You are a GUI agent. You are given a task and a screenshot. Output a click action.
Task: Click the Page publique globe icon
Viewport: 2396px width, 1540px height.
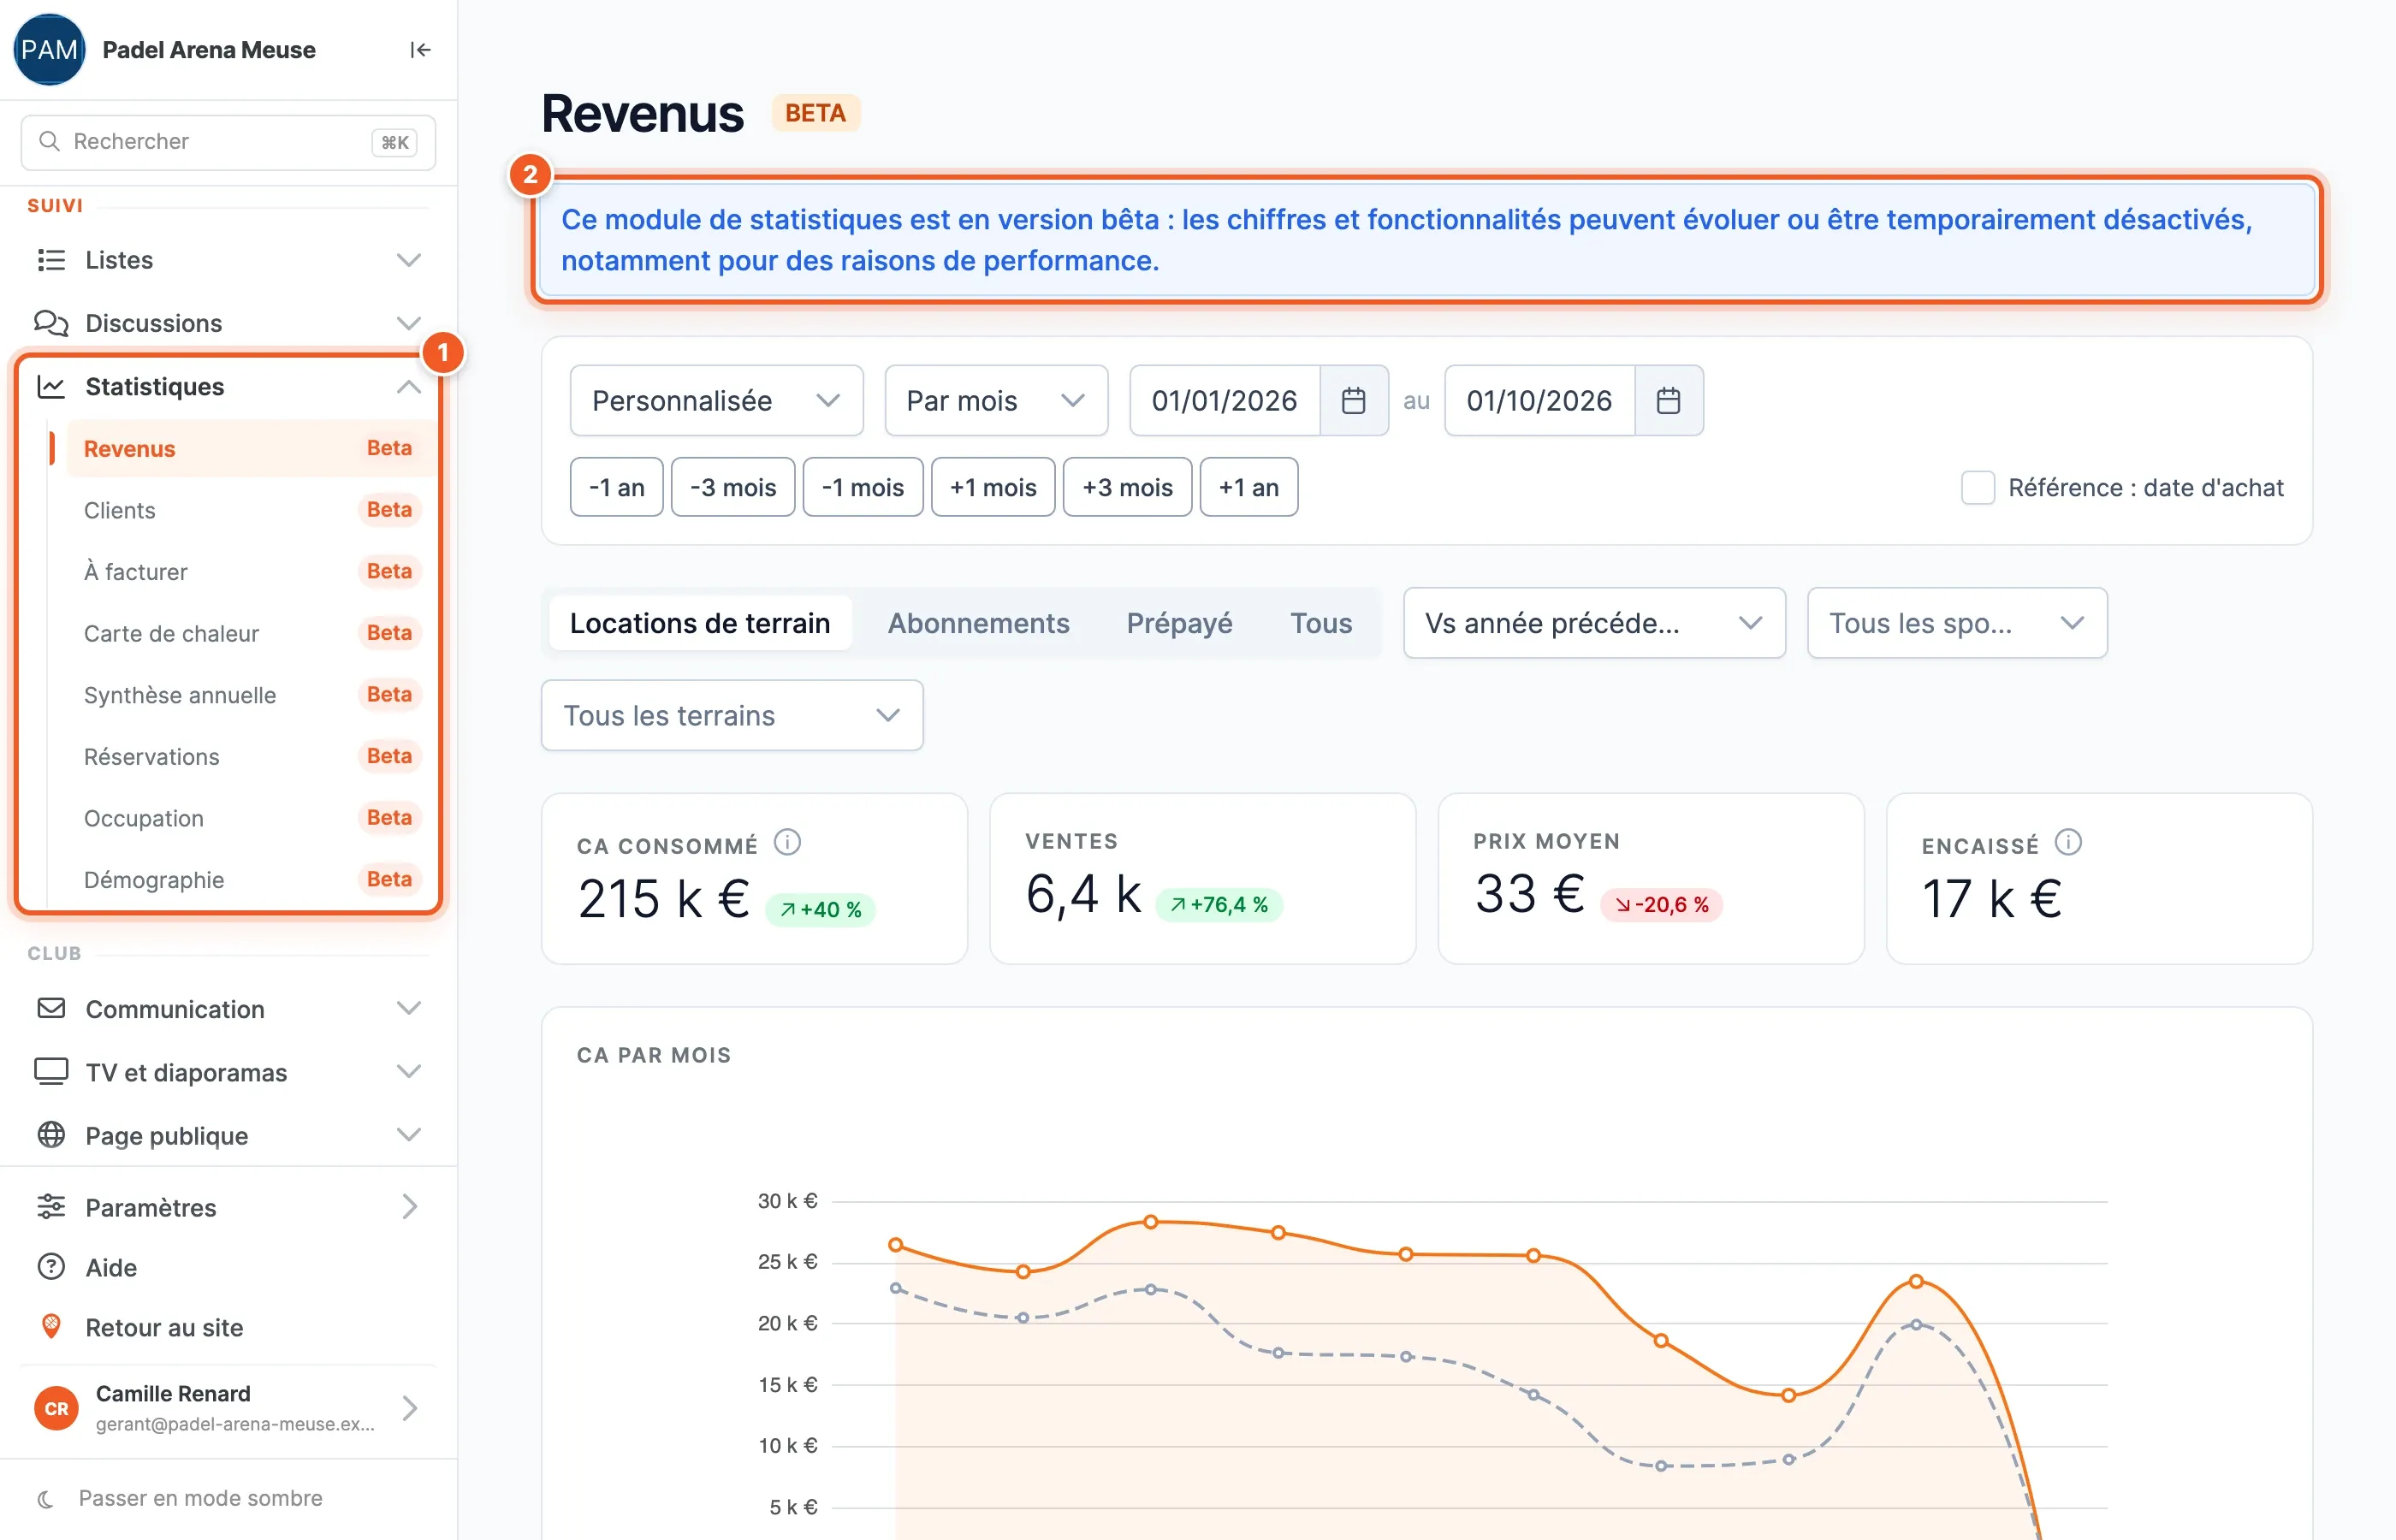[51, 1135]
